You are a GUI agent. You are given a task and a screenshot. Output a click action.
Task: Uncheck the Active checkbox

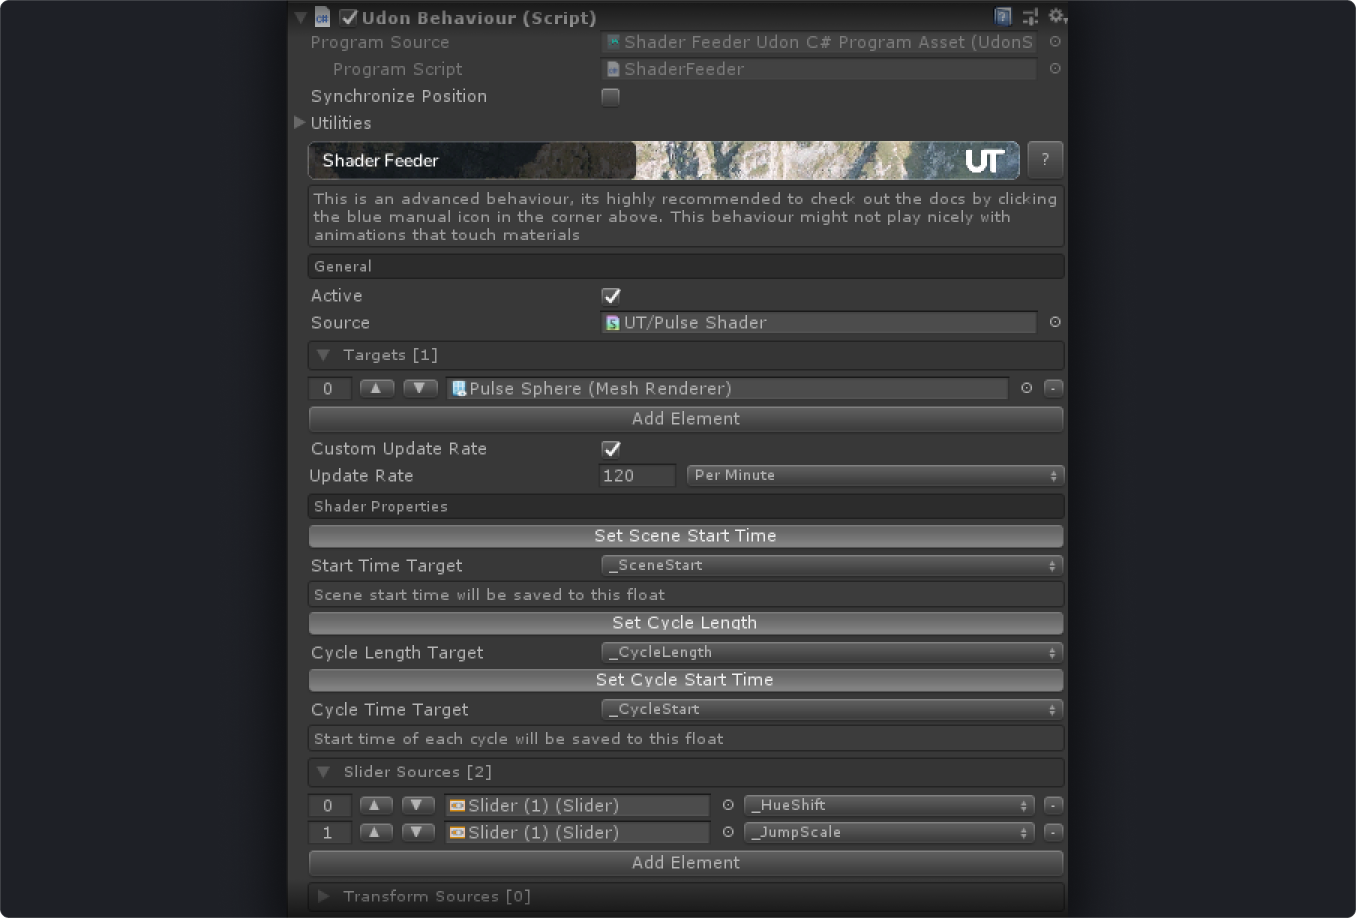[611, 296]
